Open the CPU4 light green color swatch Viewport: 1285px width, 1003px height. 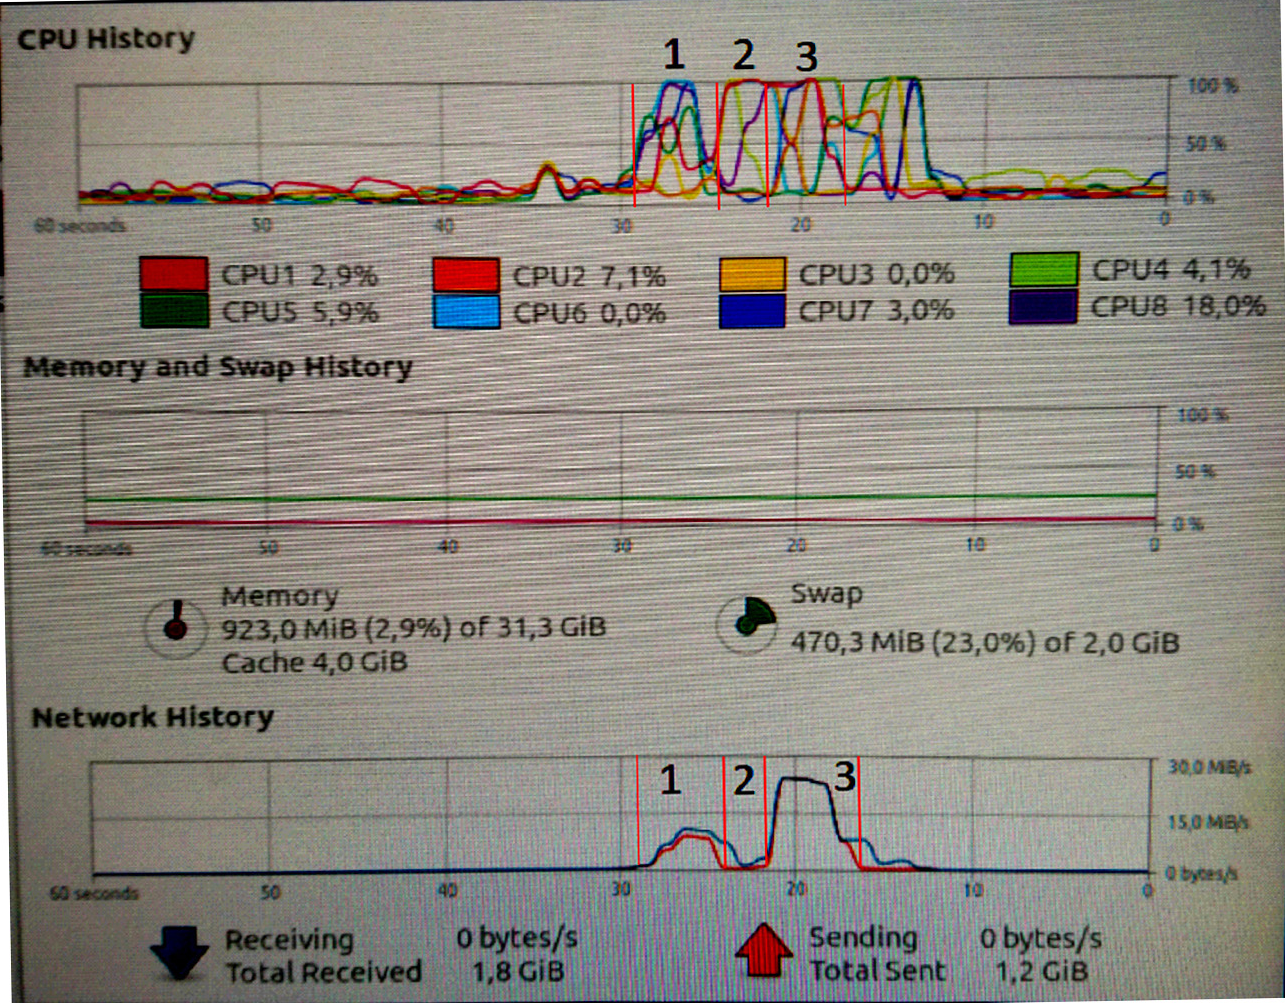[x=1043, y=270]
